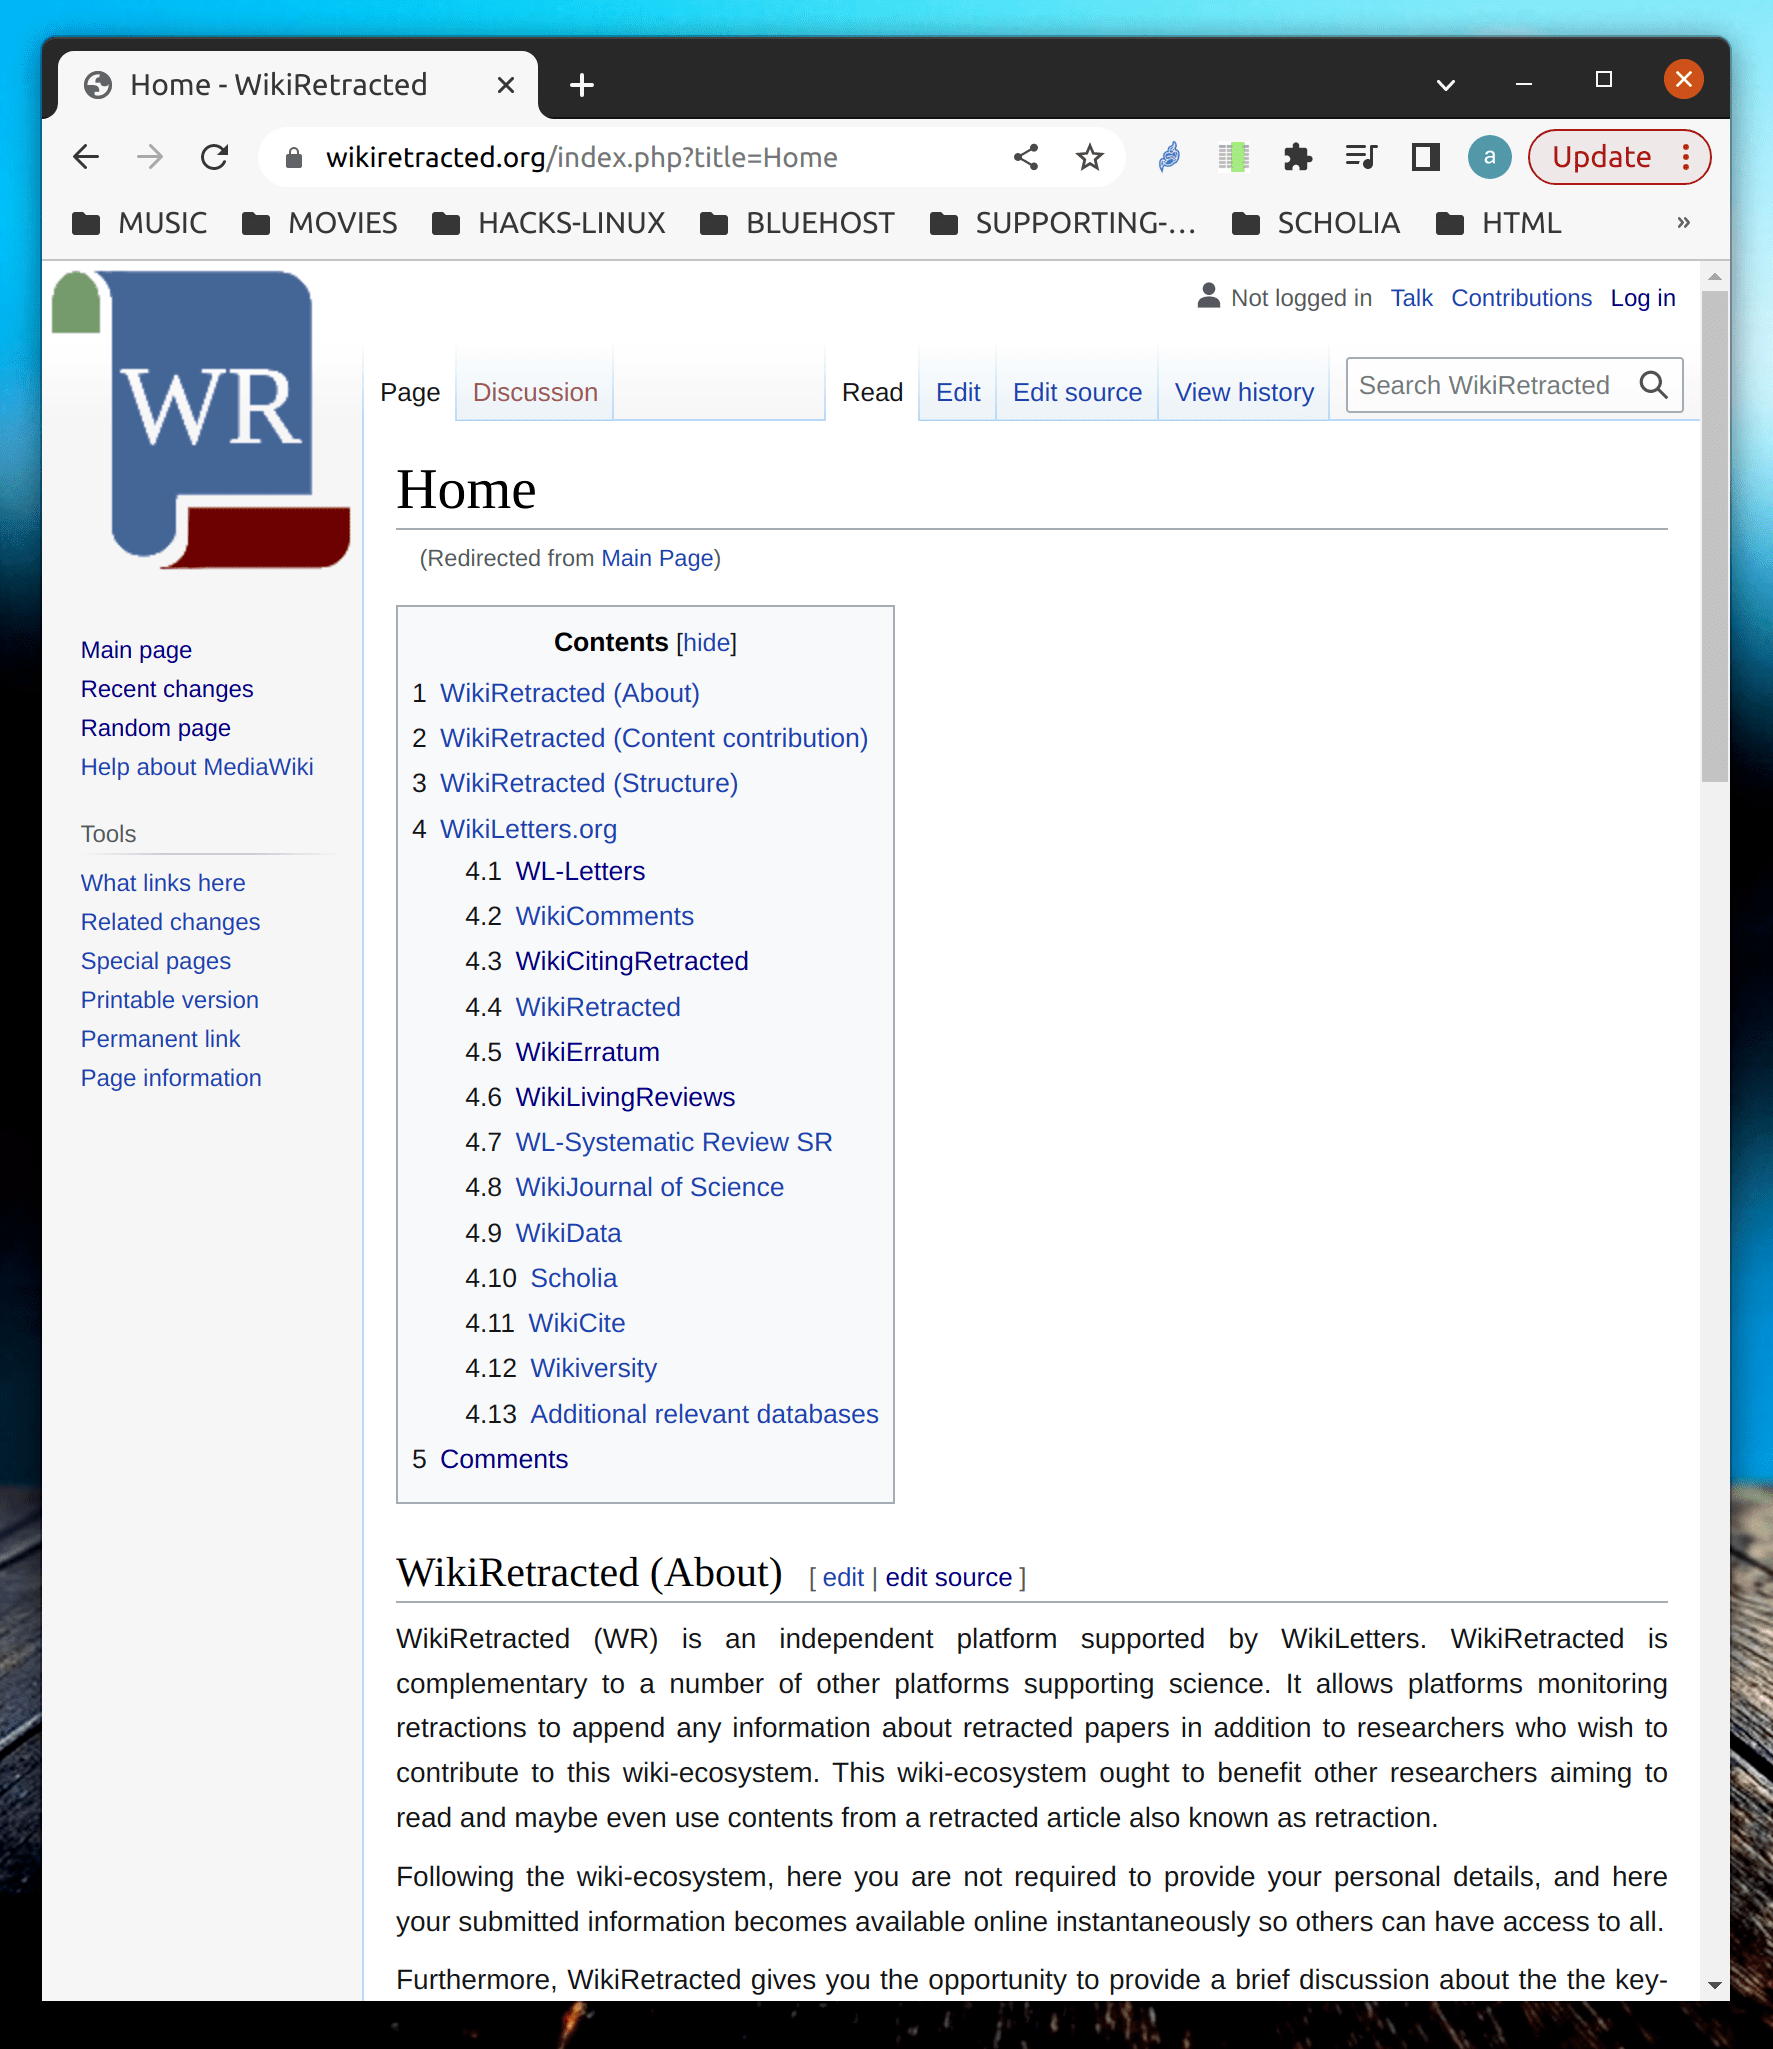The image size is (1773, 2049).
Task: Close the Home - WikiRetracted tab
Action: tap(506, 85)
